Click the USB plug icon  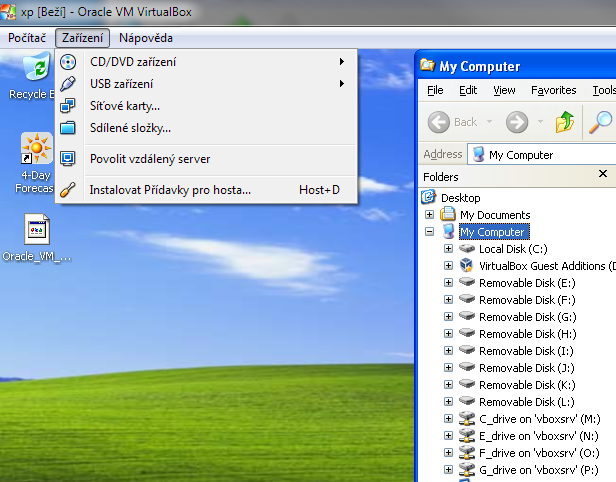pyautogui.click(x=68, y=84)
